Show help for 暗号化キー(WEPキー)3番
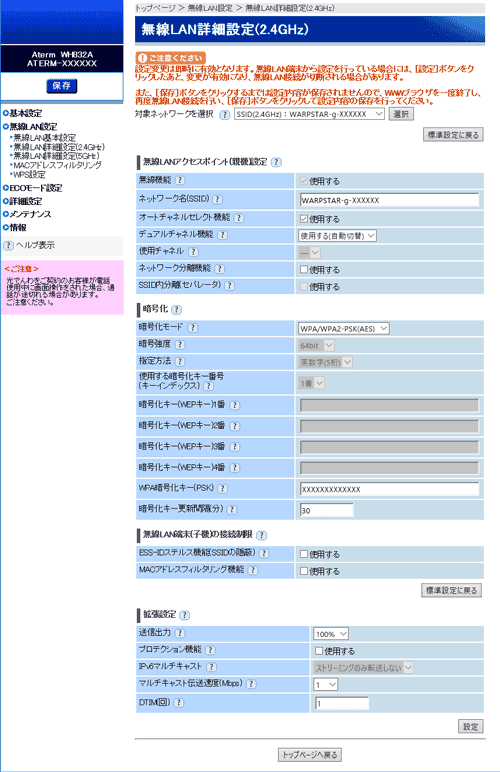This screenshot has height=772, width=500. [x=234, y=447]
